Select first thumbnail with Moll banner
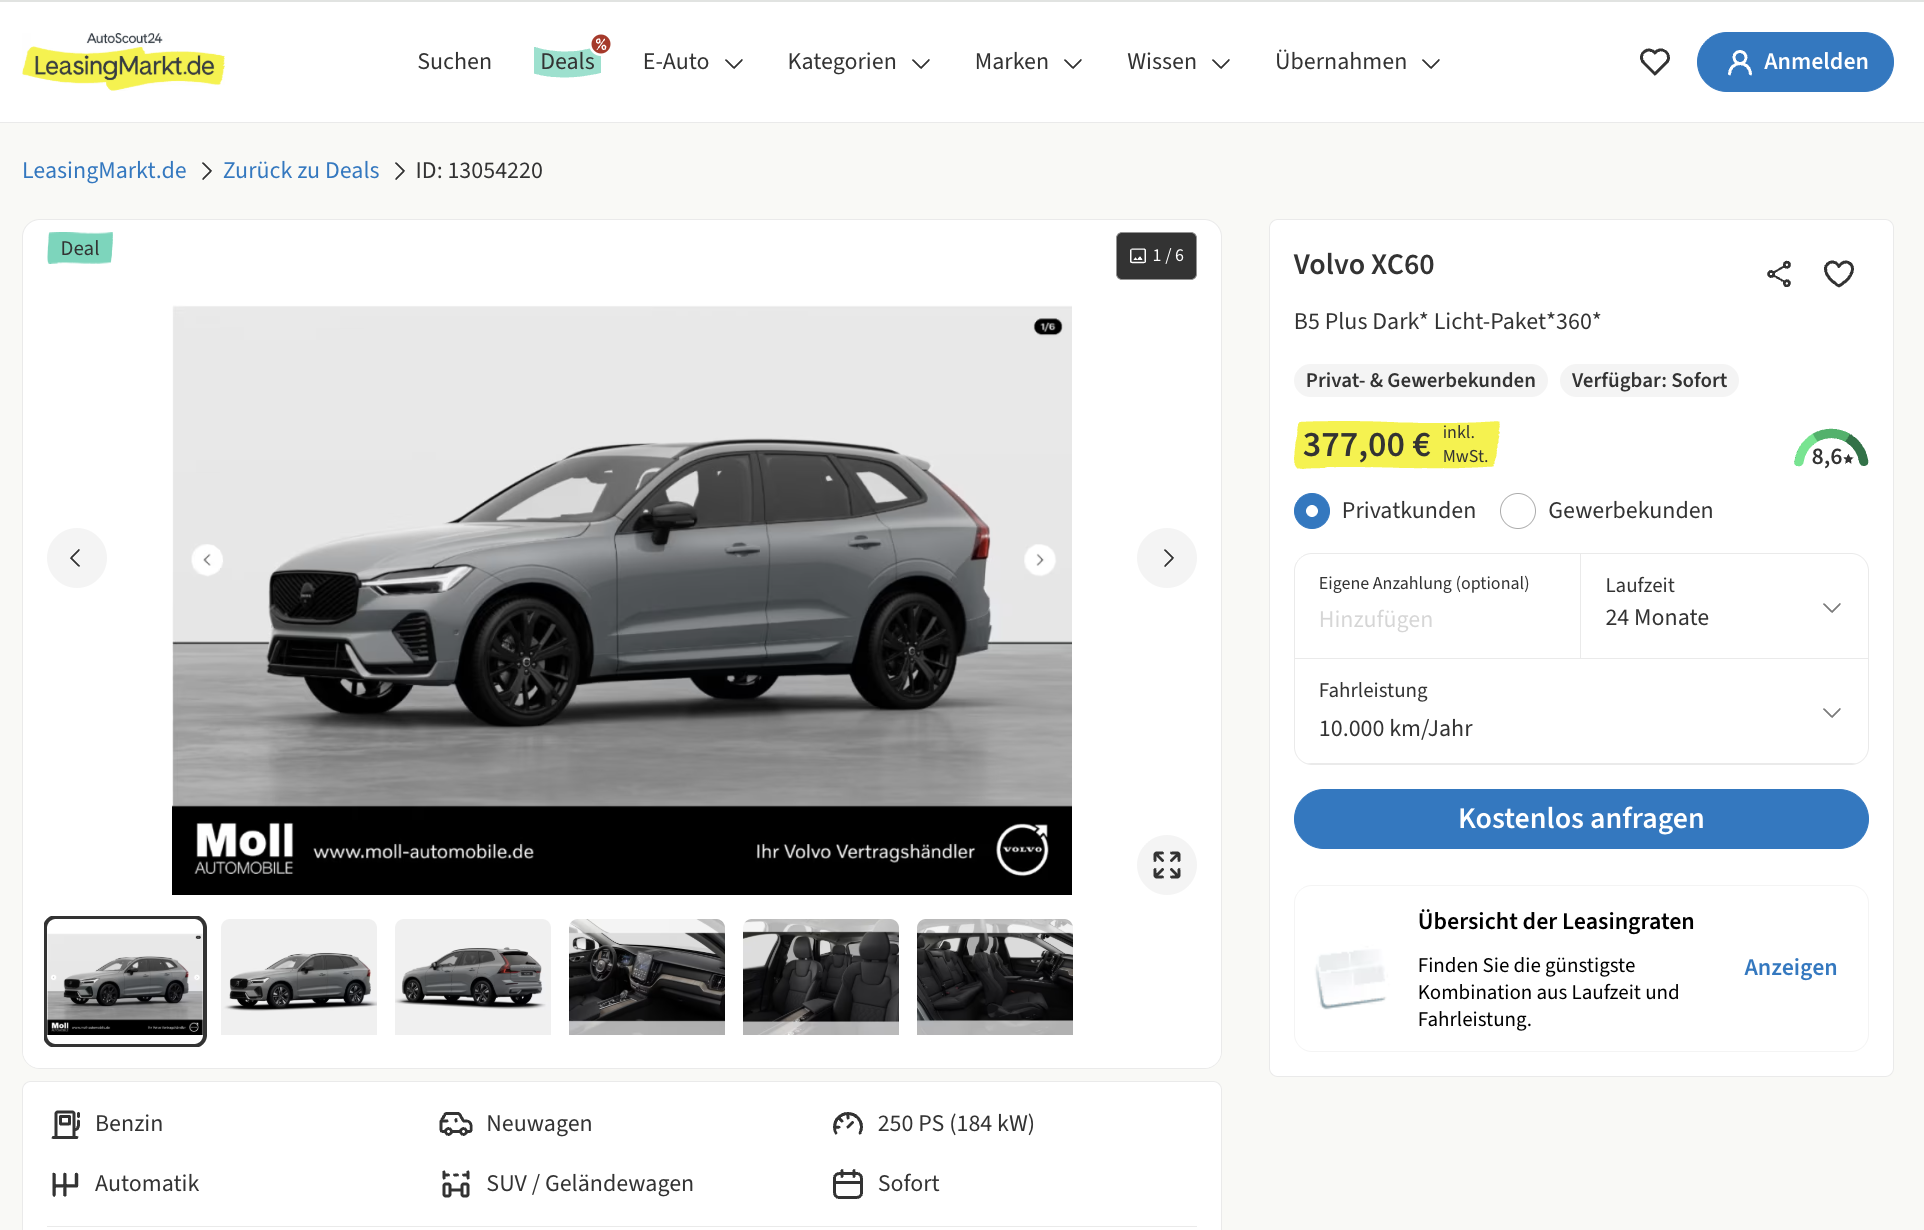The image size is (1924, 1230). click(125, 981)
